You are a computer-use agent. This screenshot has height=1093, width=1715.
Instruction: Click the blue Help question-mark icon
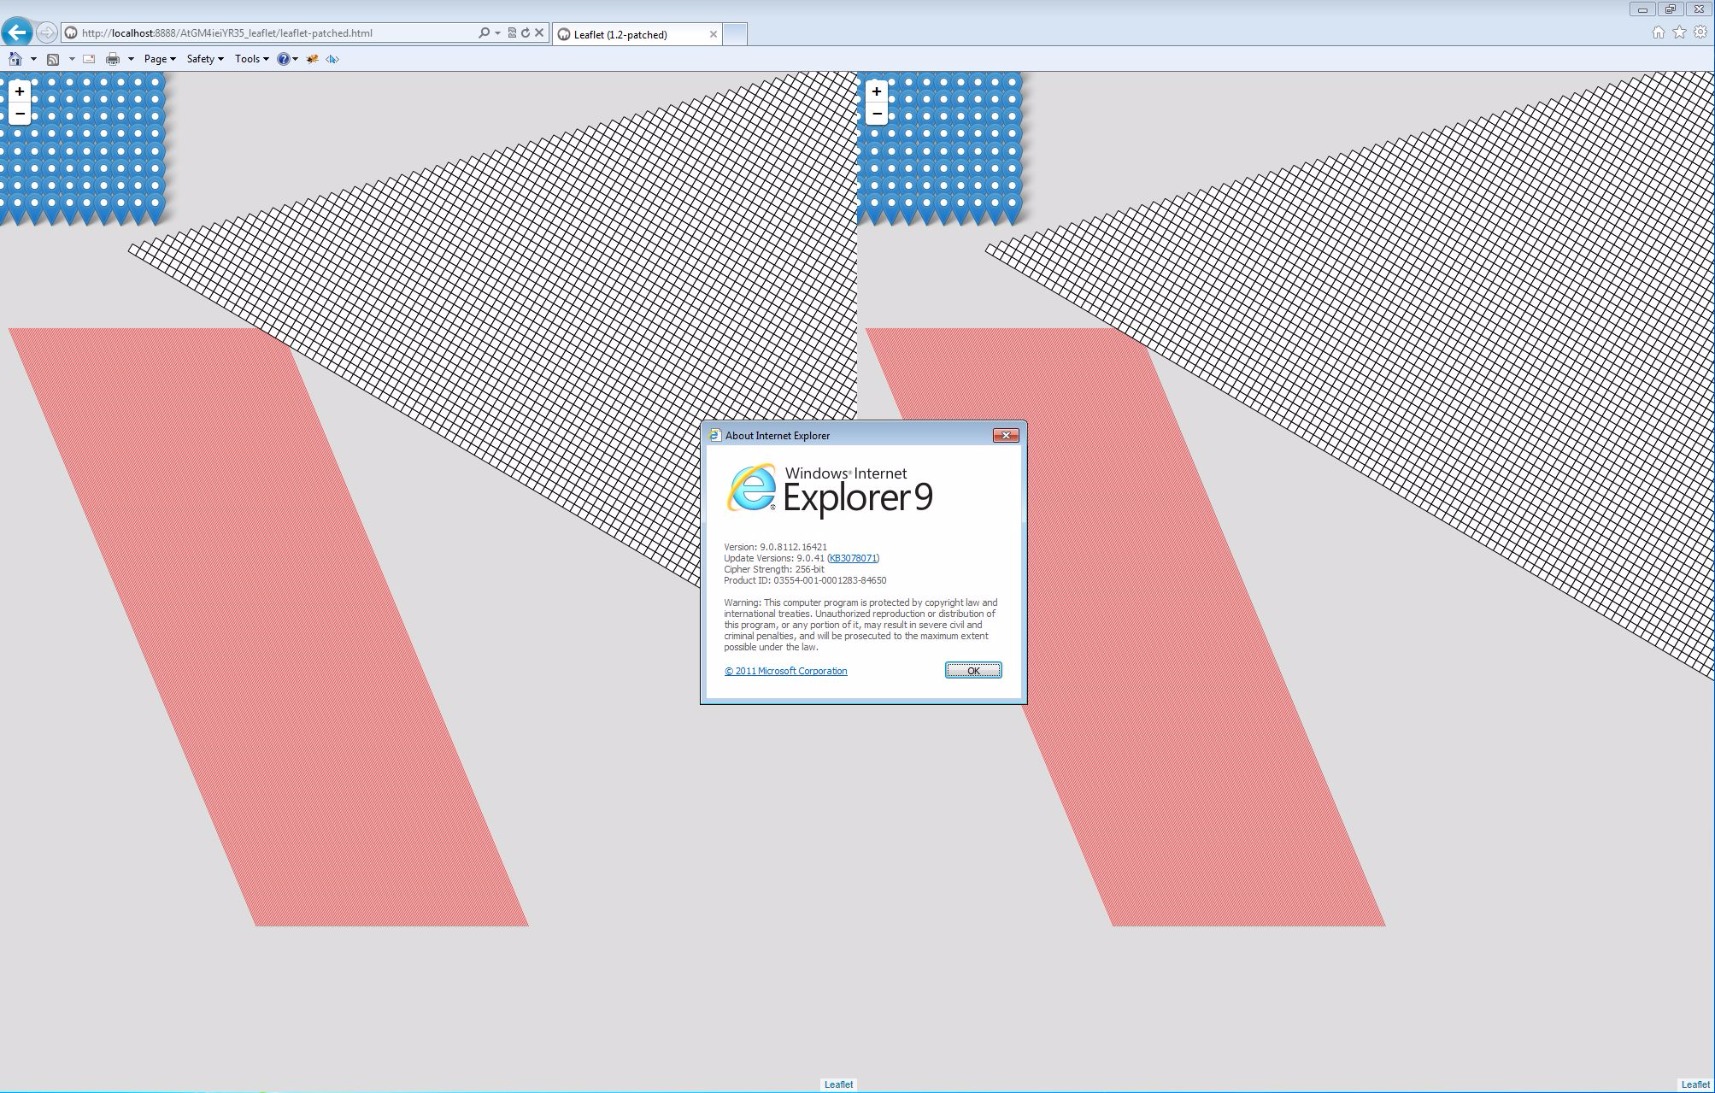coord(283,59)
